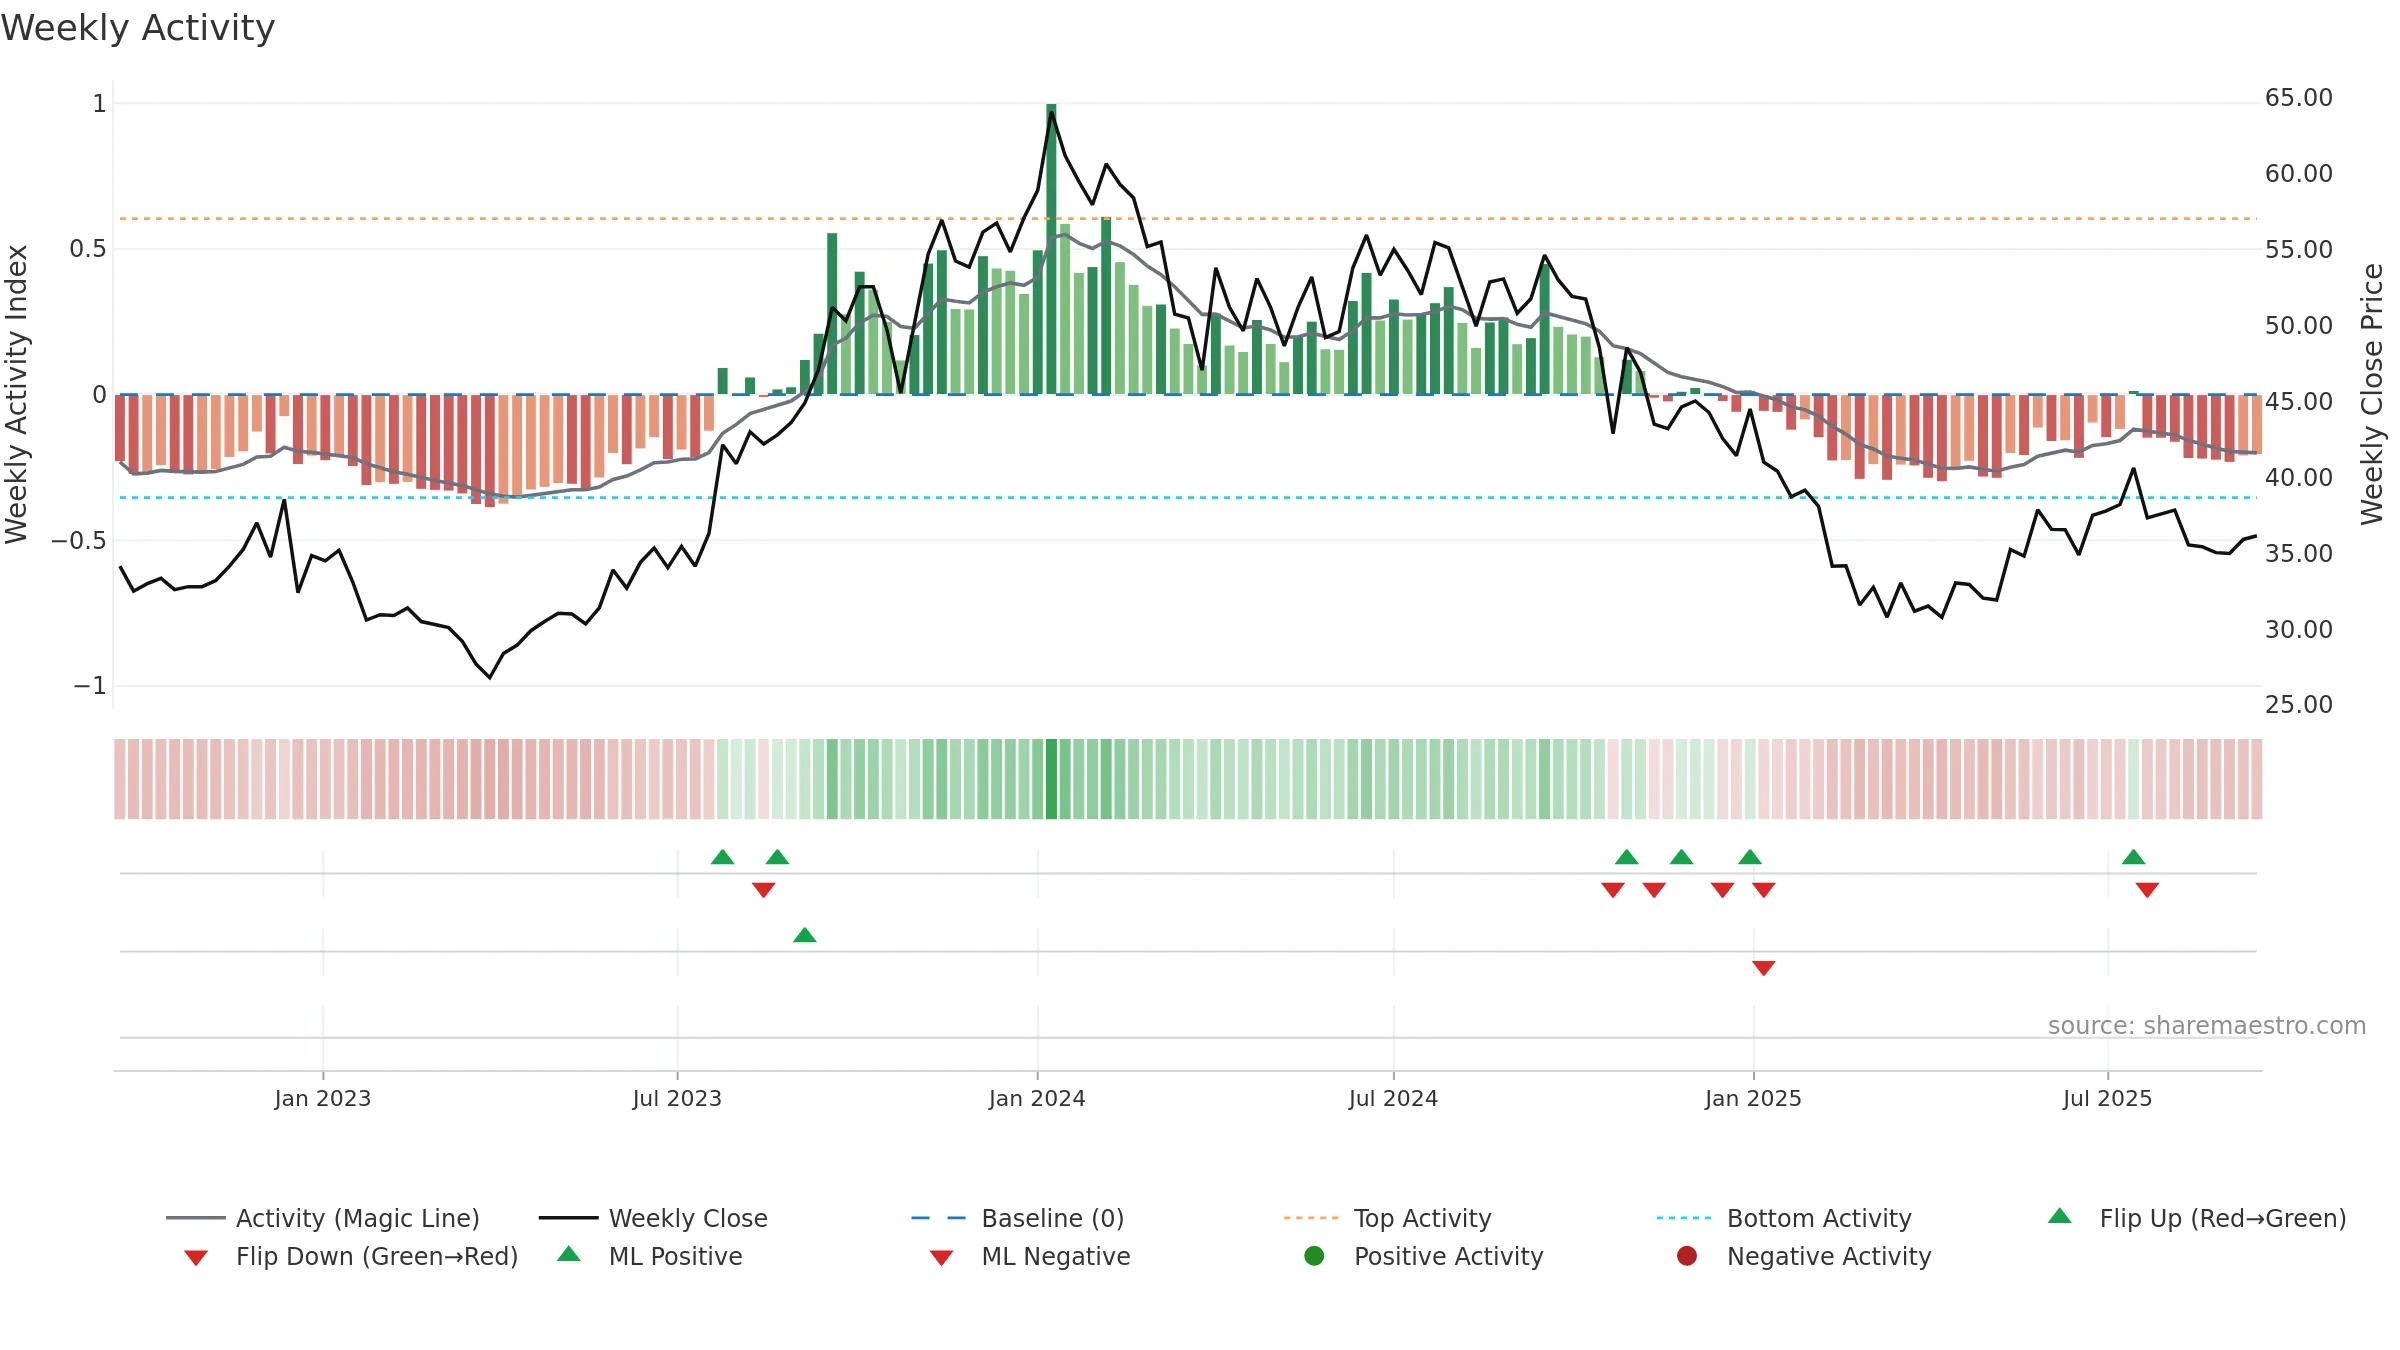
Task: Click the Jan 2023 x-axis label
Action: click(x=323, y=1098)
